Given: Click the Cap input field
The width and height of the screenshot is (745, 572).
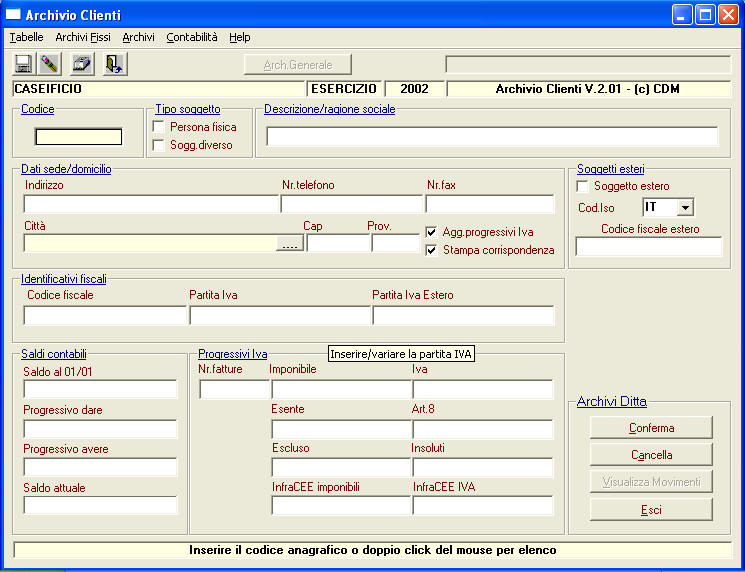Looking at the screenshot, I should click(338, 243).
